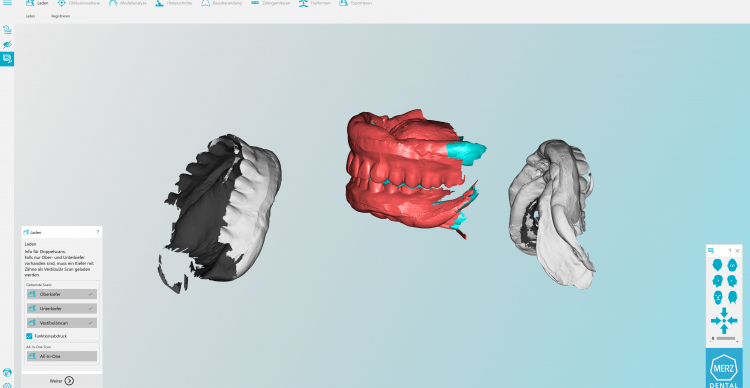750x388 pixels.
Task: Click the center-fit arrows icon in view panel
Action: point(724,321)
